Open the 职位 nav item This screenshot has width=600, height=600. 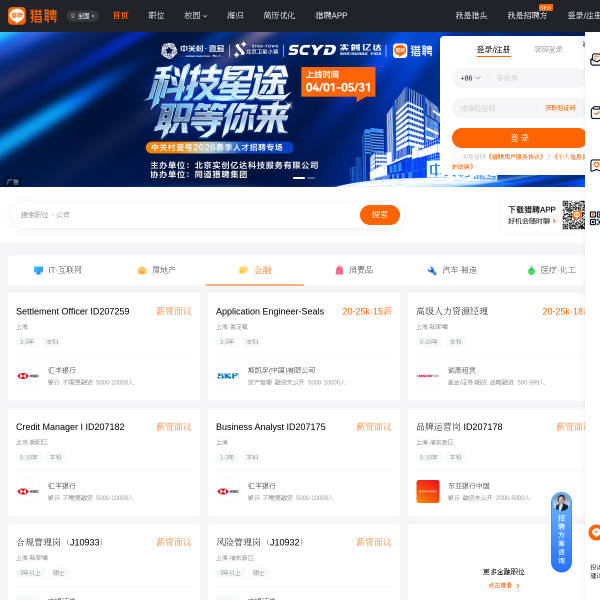pos(156,16)
